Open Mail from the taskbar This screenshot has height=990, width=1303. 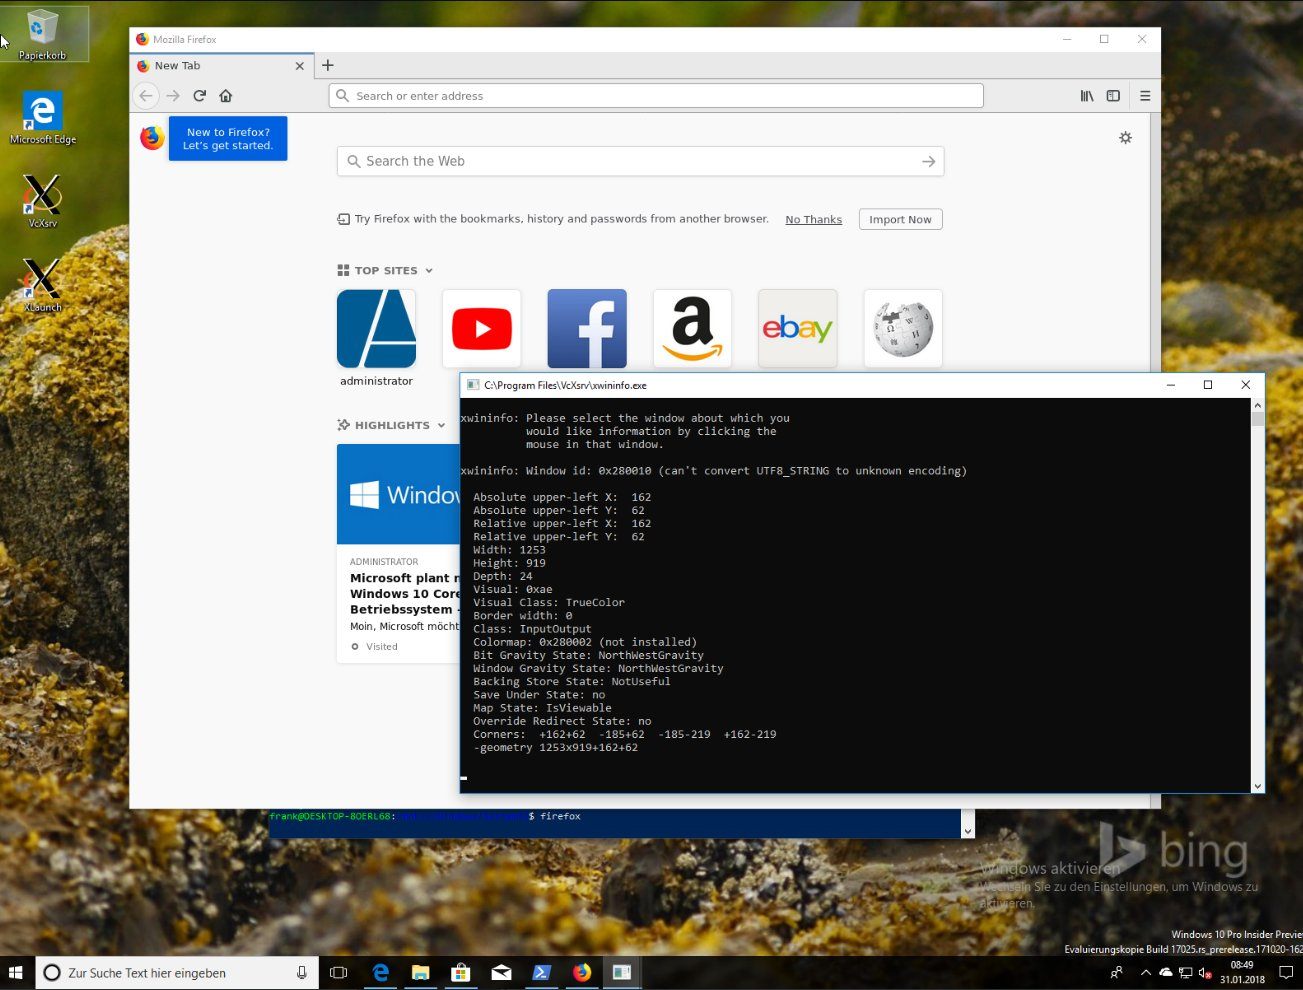(501, 972)
